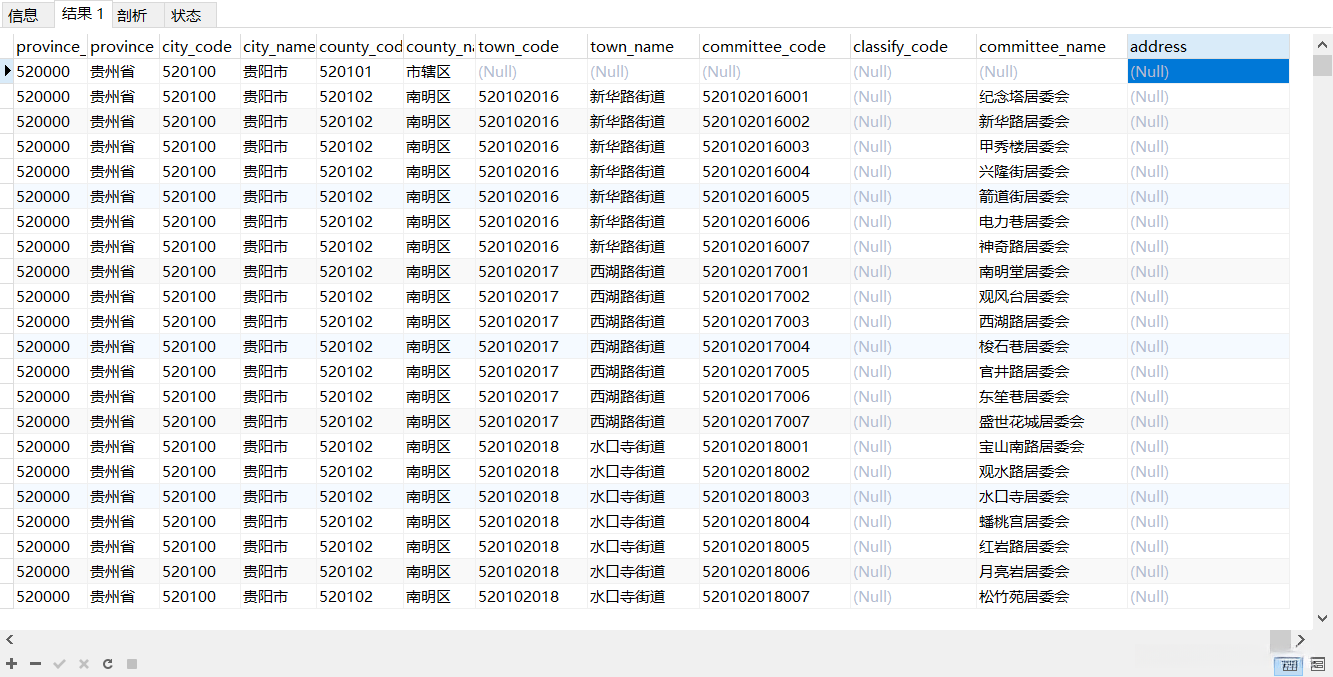Click the refresh icon in bottom toolbar
This screenshot has height=677, width=1333.
tap(107, 664)
